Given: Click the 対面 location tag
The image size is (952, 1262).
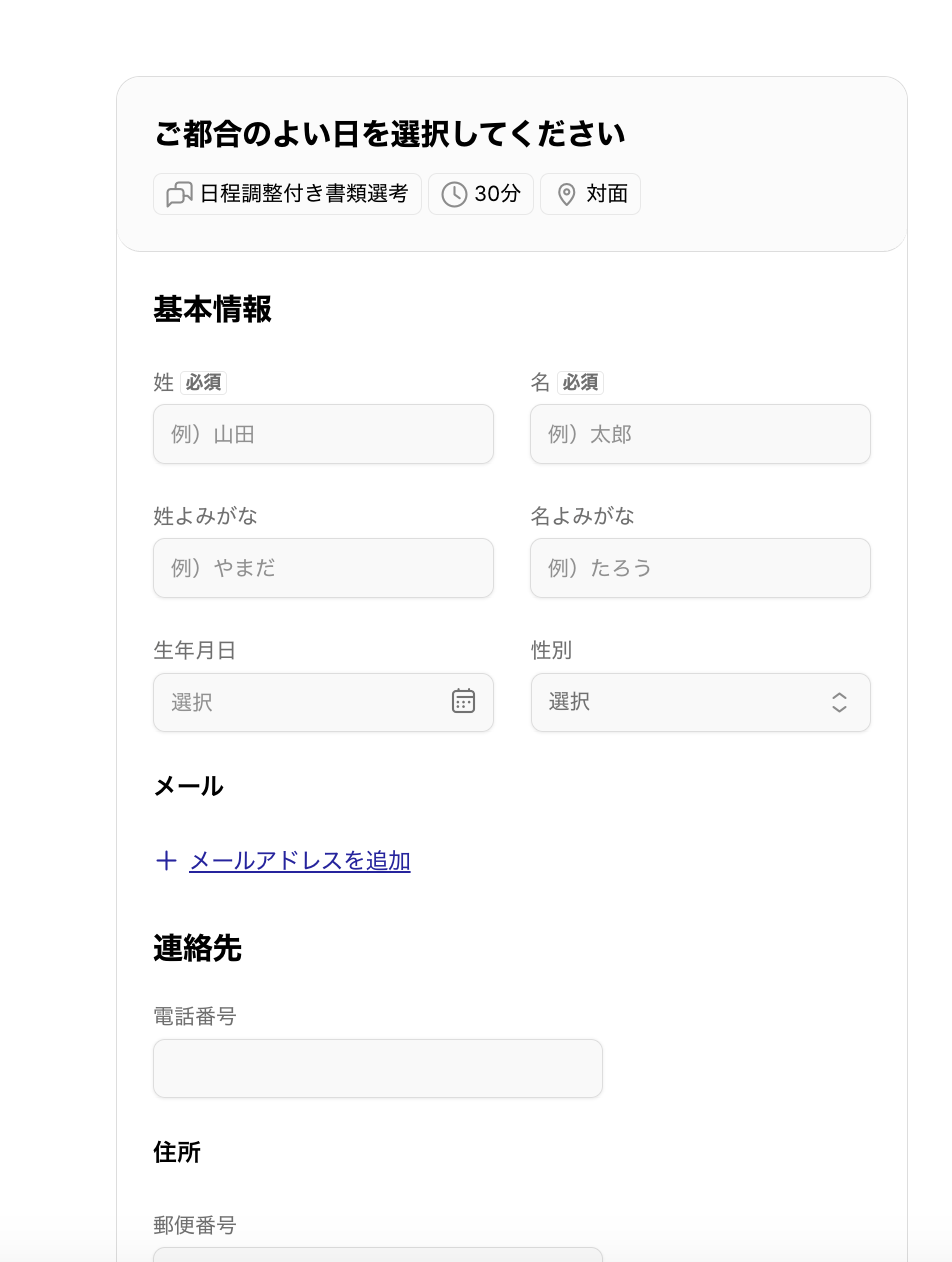Looking at the screenshot, I should 591,194.
